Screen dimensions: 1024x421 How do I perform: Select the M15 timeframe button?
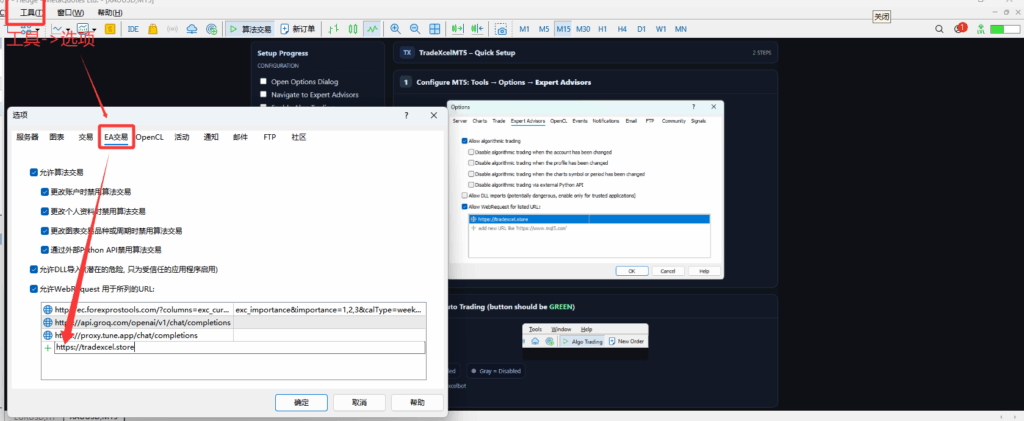(x=563, y=29)
